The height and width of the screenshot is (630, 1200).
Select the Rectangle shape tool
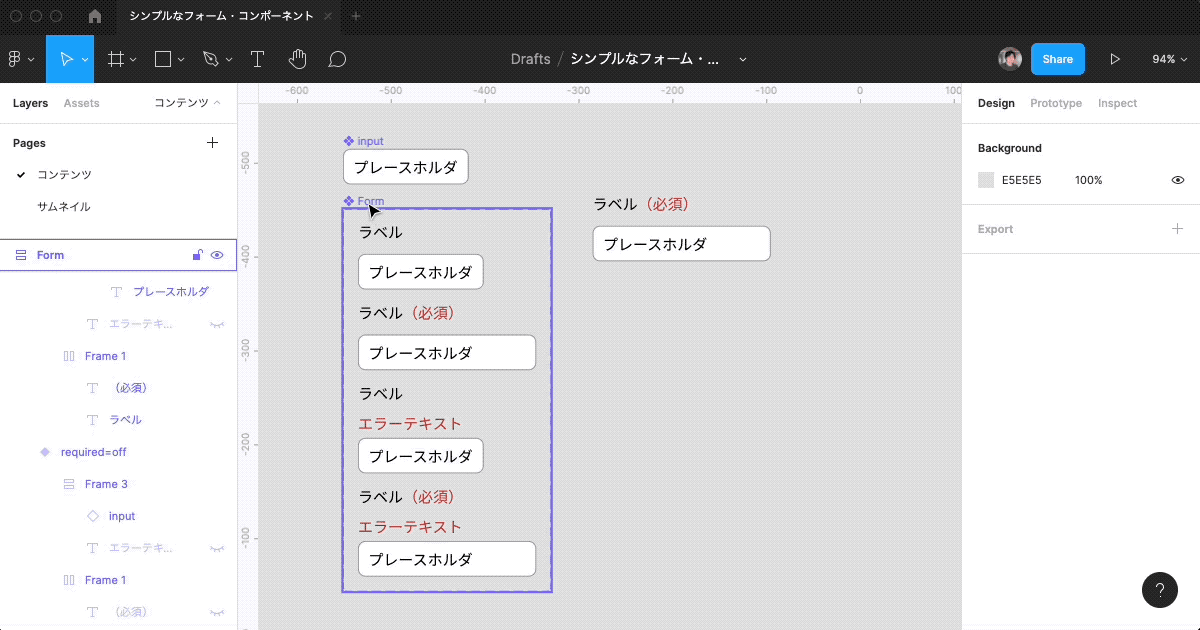click(163, 59)
